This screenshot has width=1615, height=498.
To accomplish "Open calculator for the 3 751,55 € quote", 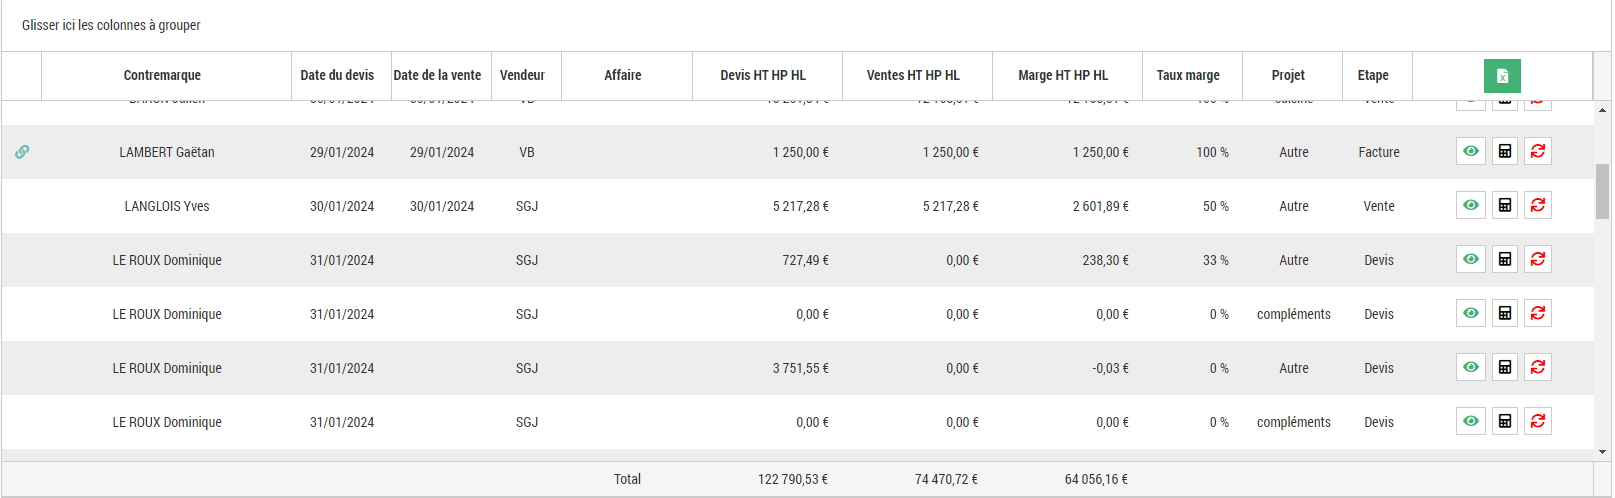I will point(1504,368).
